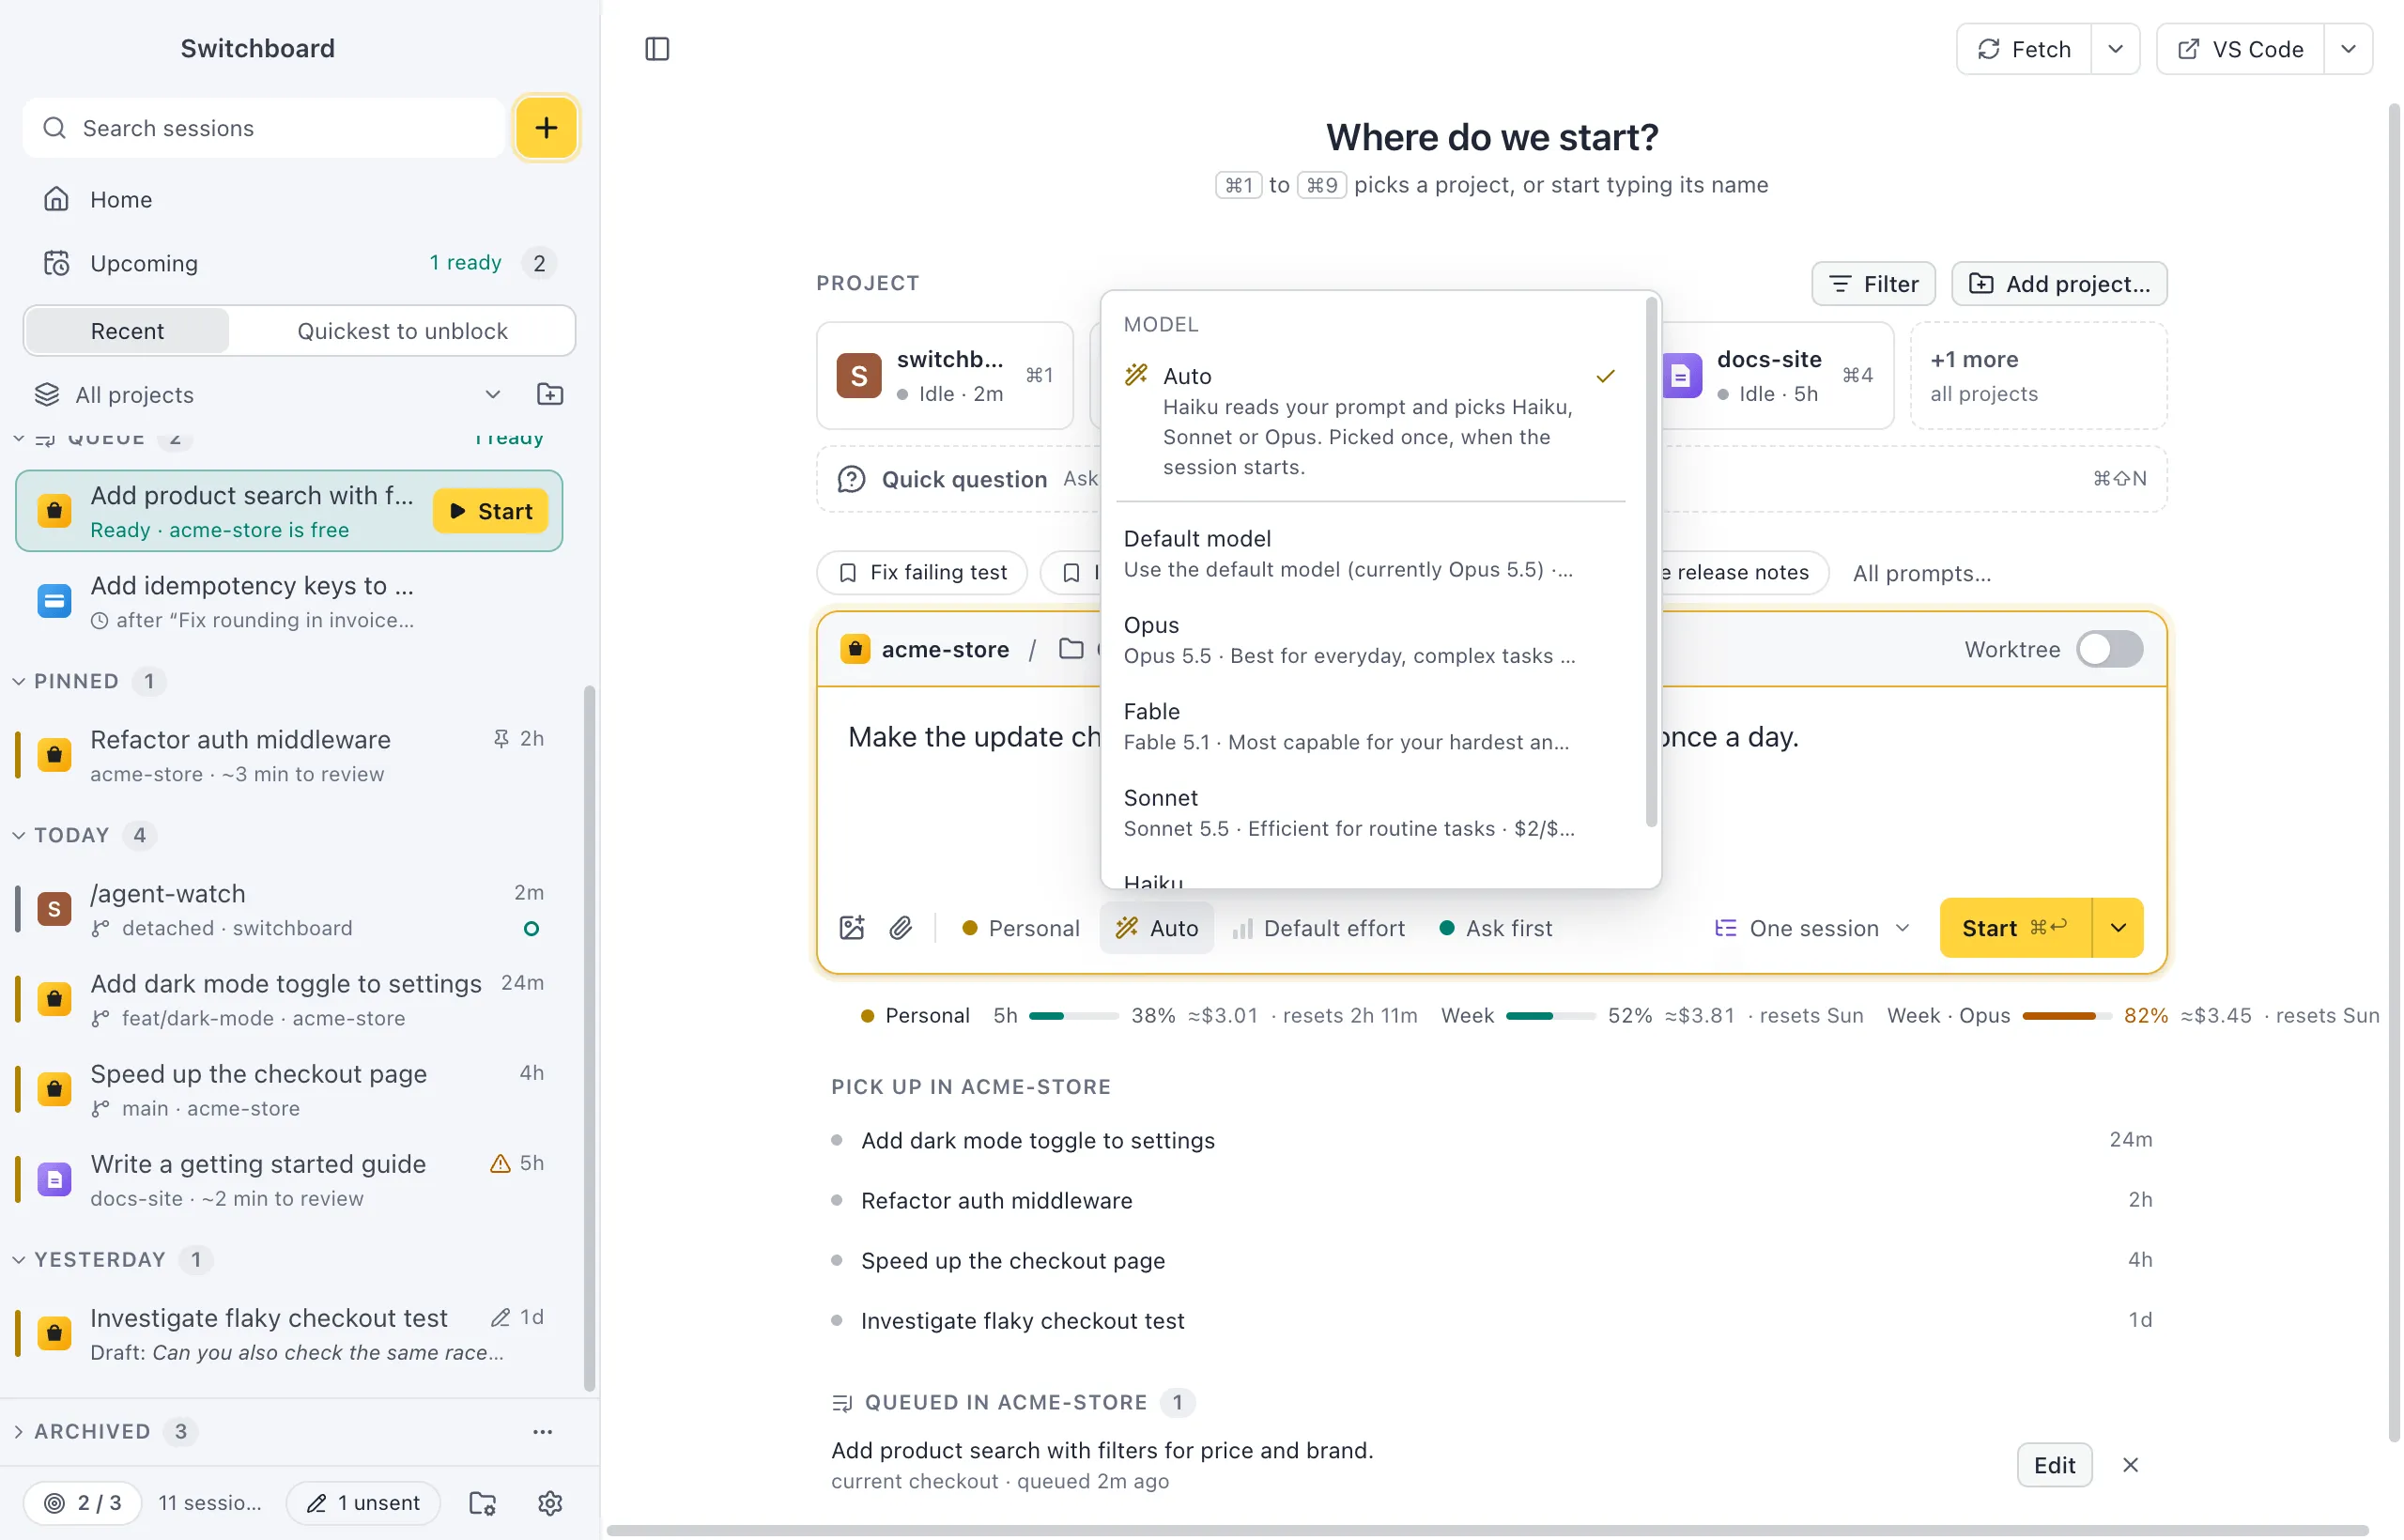Choose the Sonnet model option
The height and width of the screenshot is (1540, 2404).
tap(1370, 813)
